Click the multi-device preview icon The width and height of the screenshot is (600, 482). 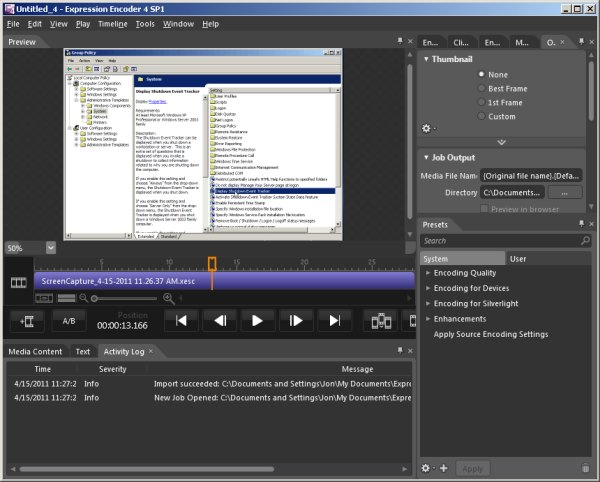click(381, 321)
